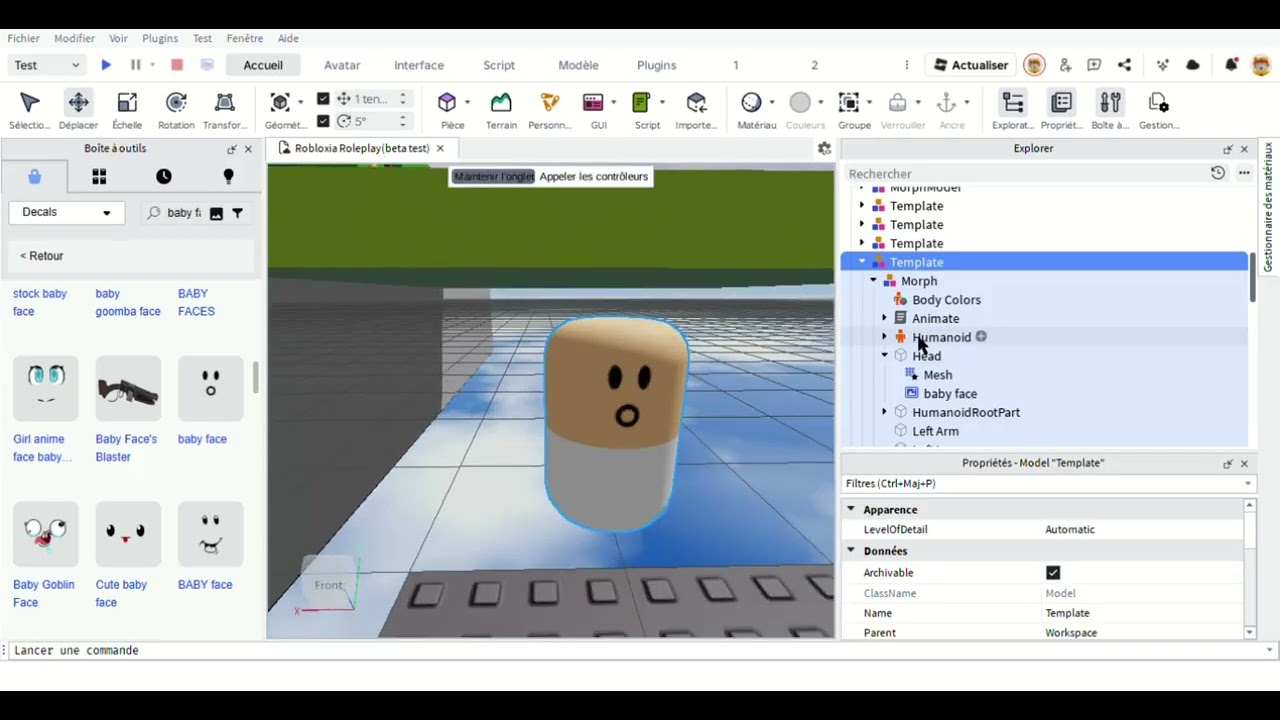Add child to Humanoid plus button
The height and width of the screenshot is (720, 1280).
[x=981, y=337]
